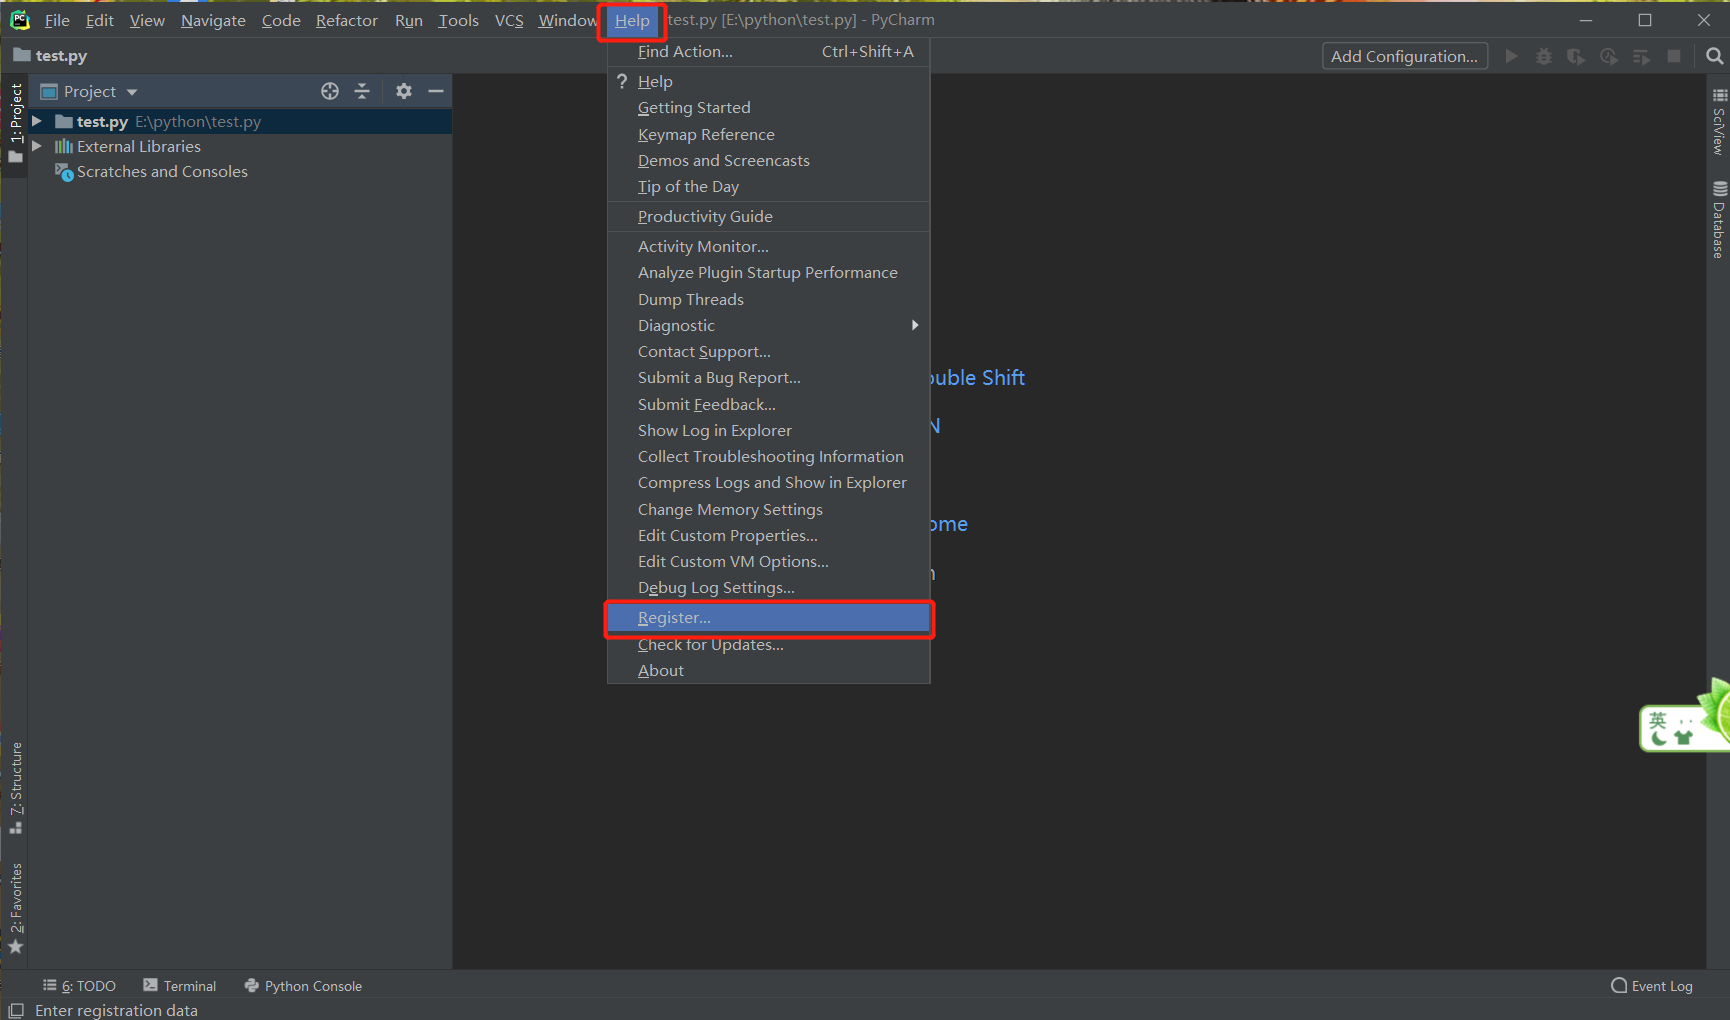Open the Database side panel
1730x1020 pixels.
[1719, 220]
